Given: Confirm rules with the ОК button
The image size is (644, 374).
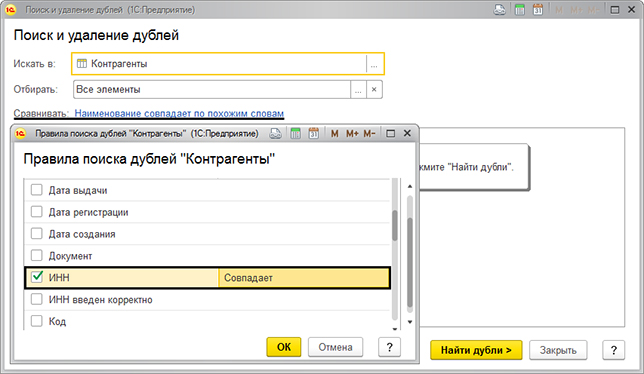Looking at the screenshot, I should (284, 347).
